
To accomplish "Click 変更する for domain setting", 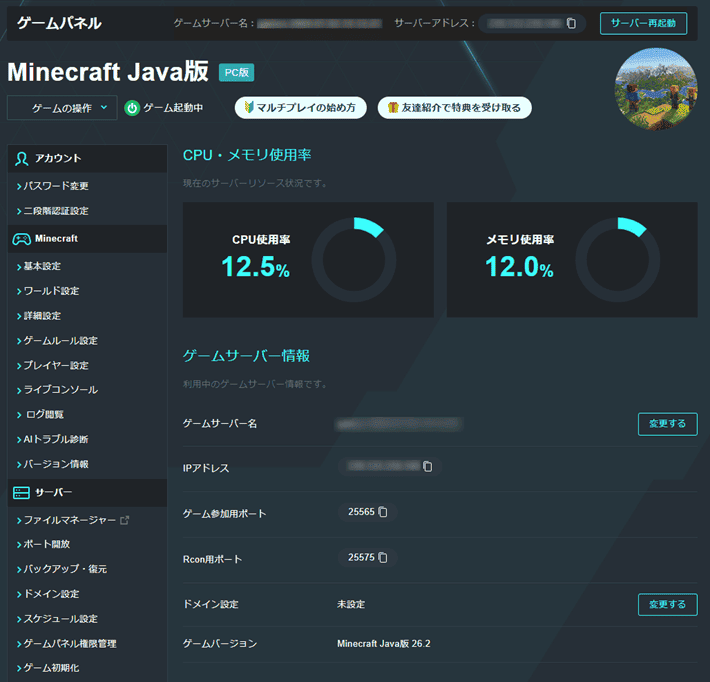I will [x=667, y=605].
